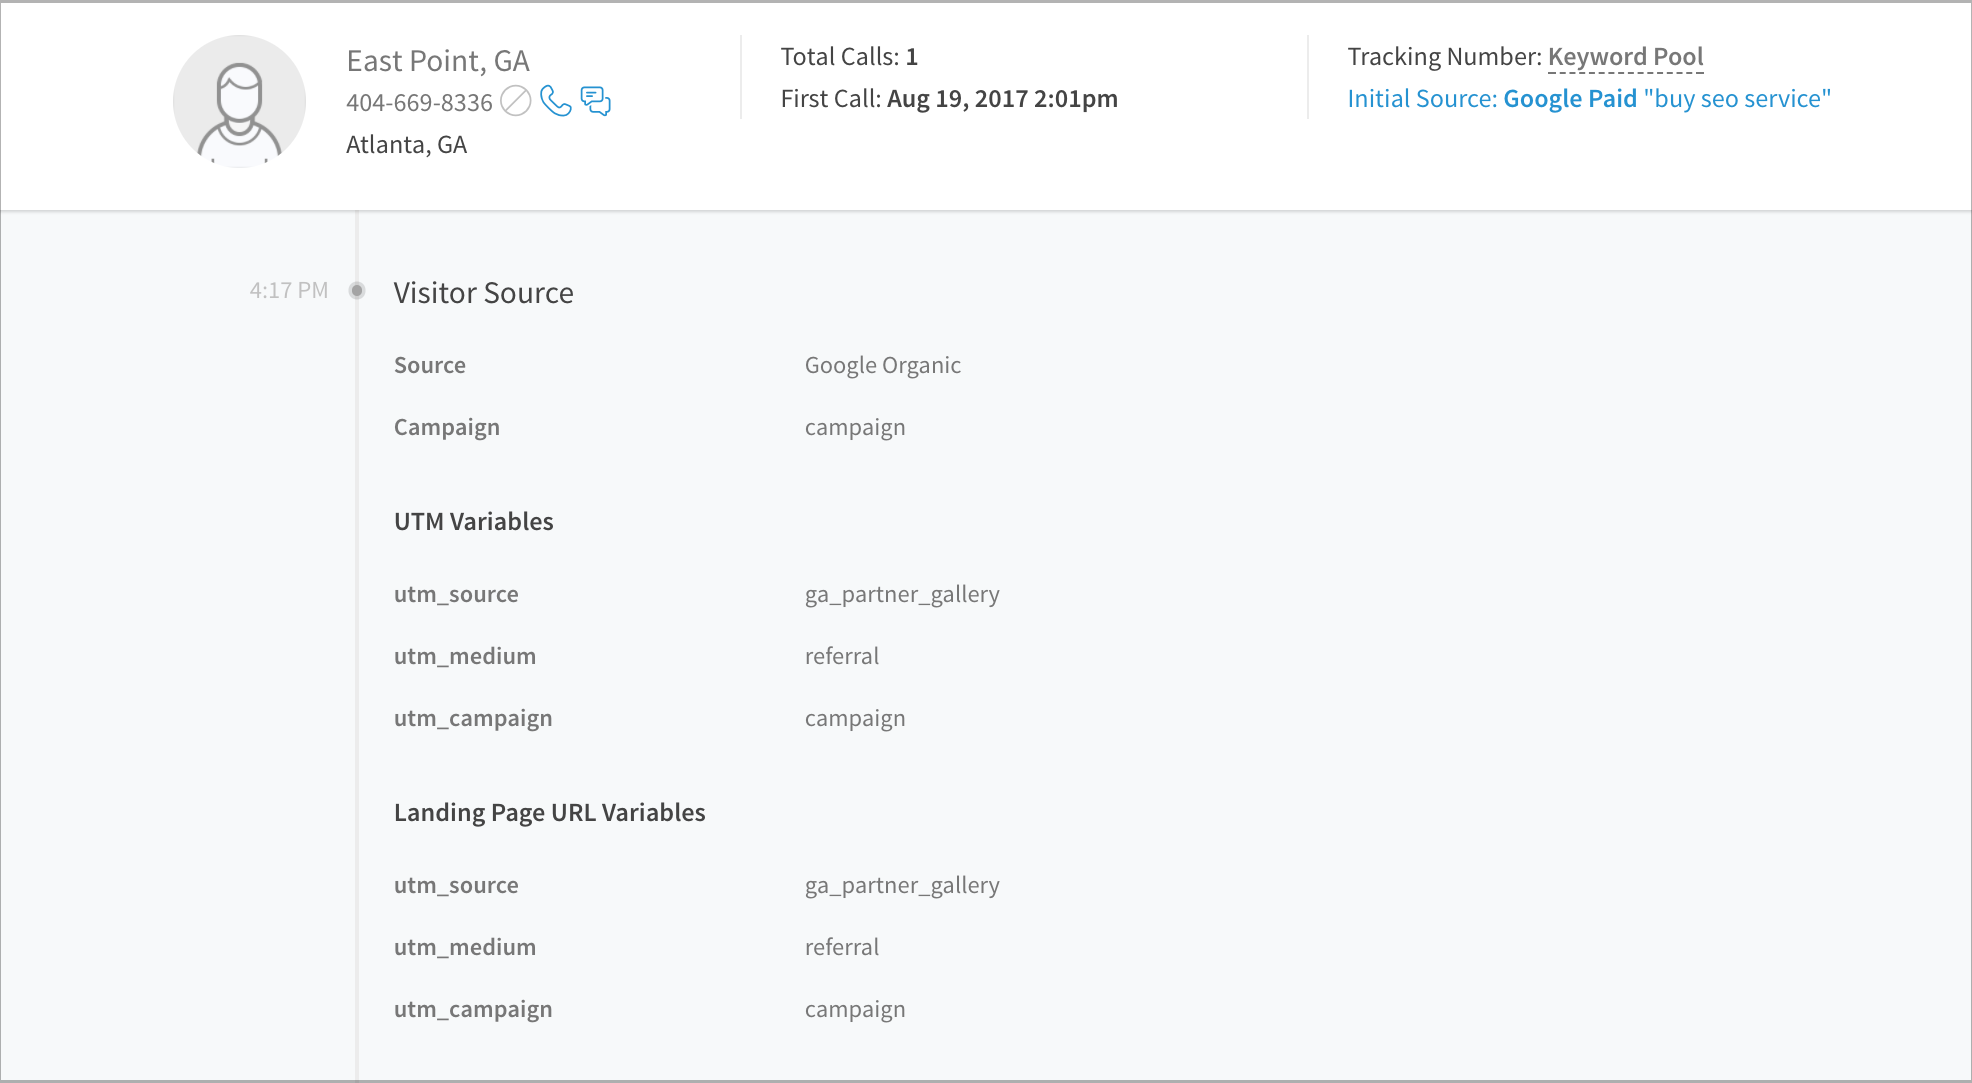Screen dimensions: 1972x1083
Task: Click the Visitor Source section header
Action: tap(484, 292)
